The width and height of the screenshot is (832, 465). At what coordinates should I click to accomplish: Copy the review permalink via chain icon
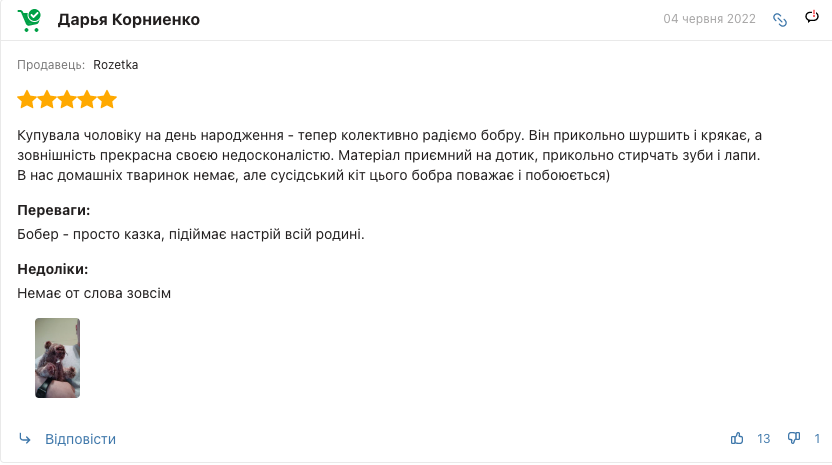779,20
